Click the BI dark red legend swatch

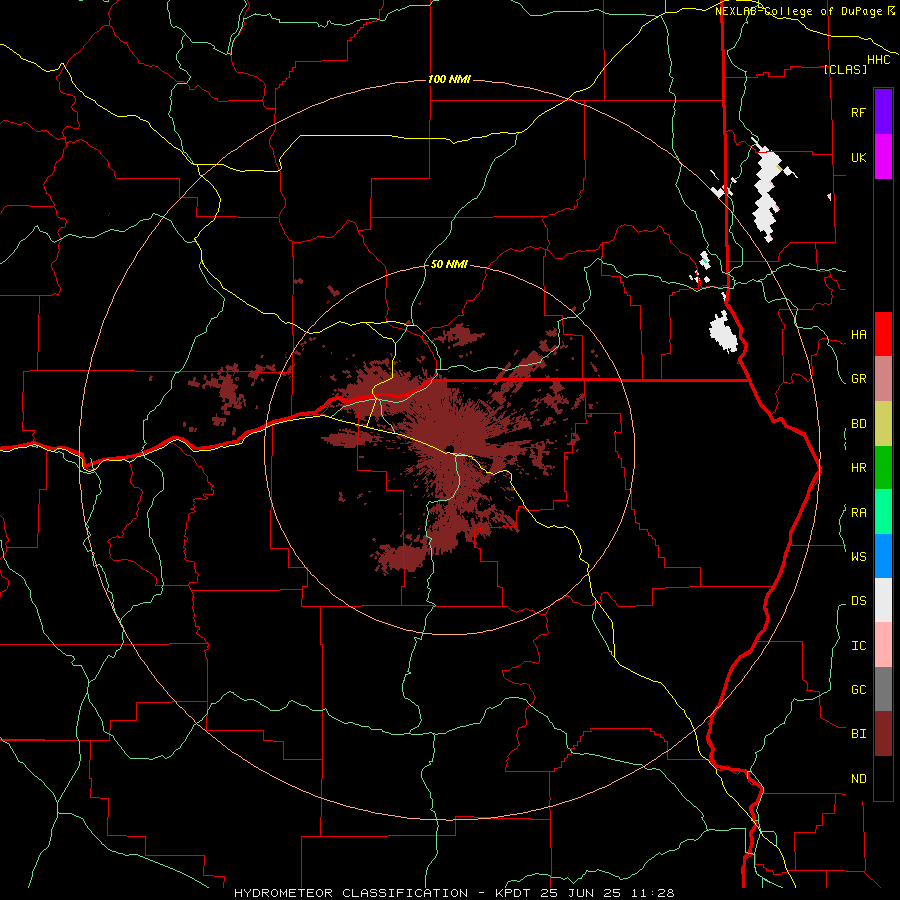pyautogui.click(x=883, y=734)
